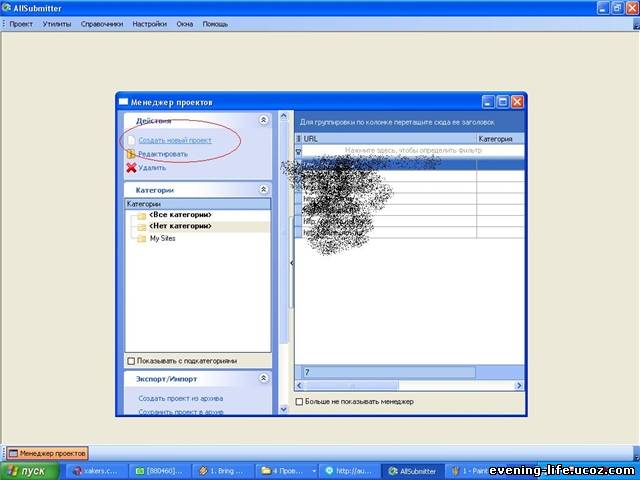Maximize the Менеджер проектов window
The width and height of the screenshot is (640, 480).
pos(503,102)
